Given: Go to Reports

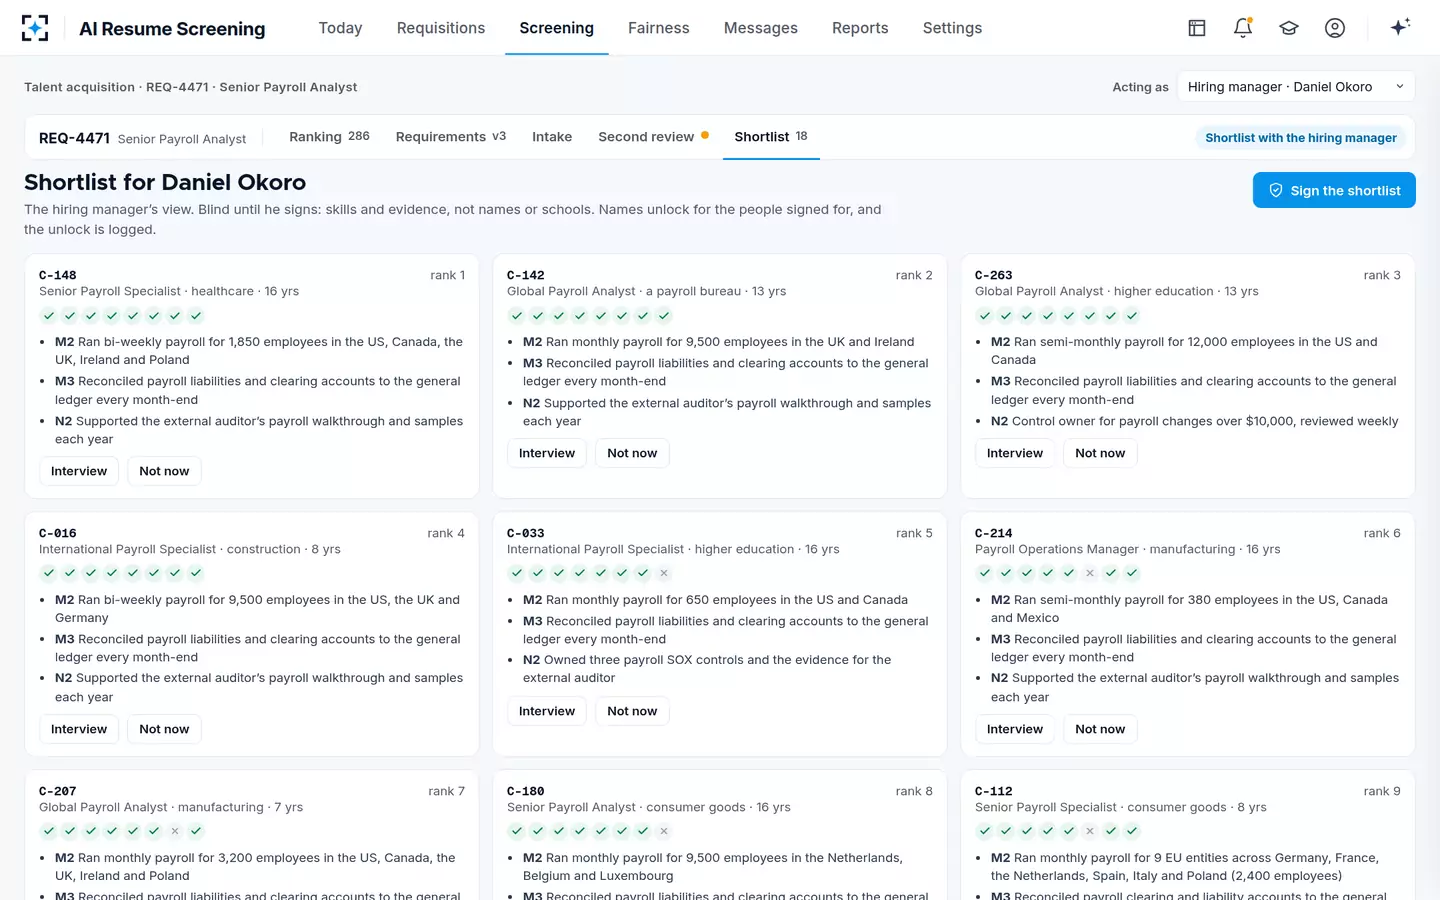Looking at the screenshot, I should tap(860, 28).
